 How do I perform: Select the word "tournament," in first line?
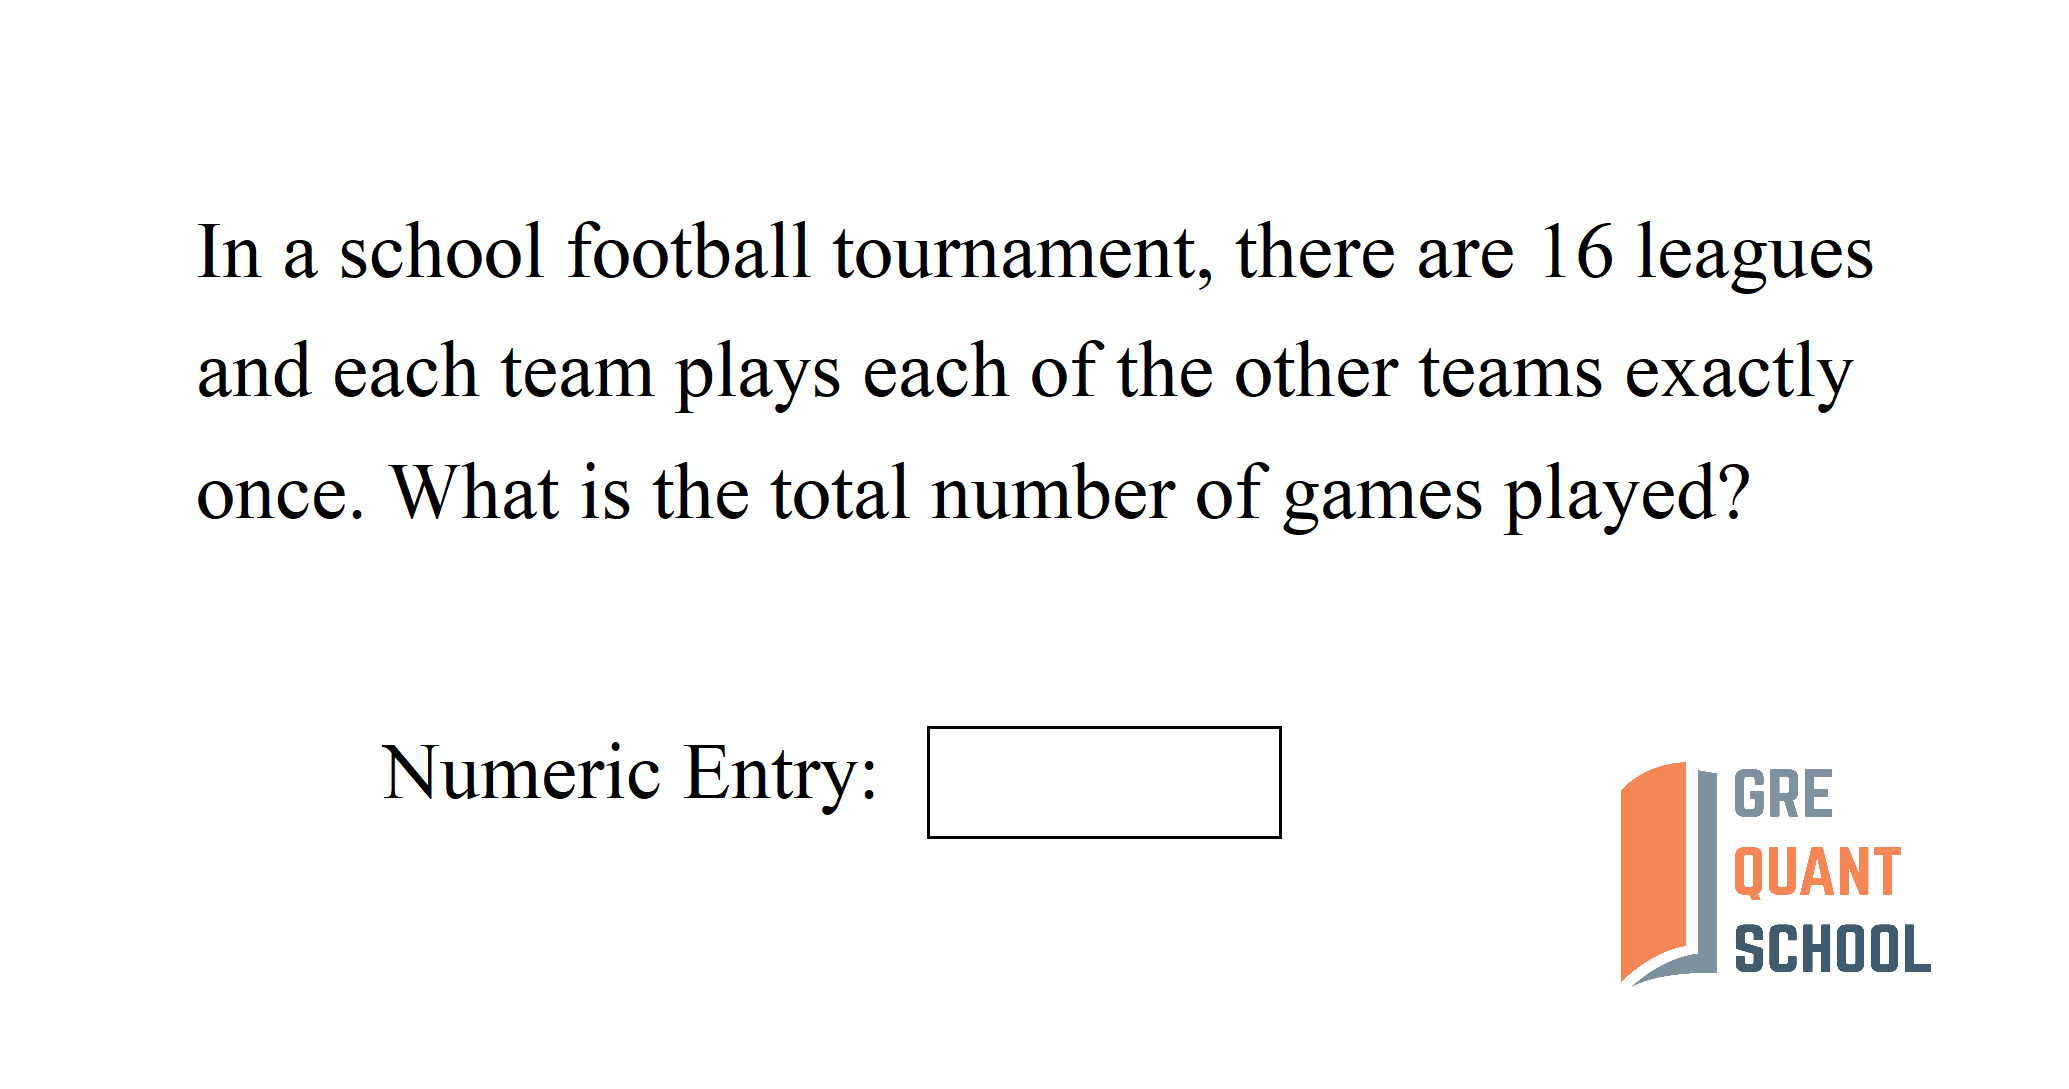click(1023, 254)
